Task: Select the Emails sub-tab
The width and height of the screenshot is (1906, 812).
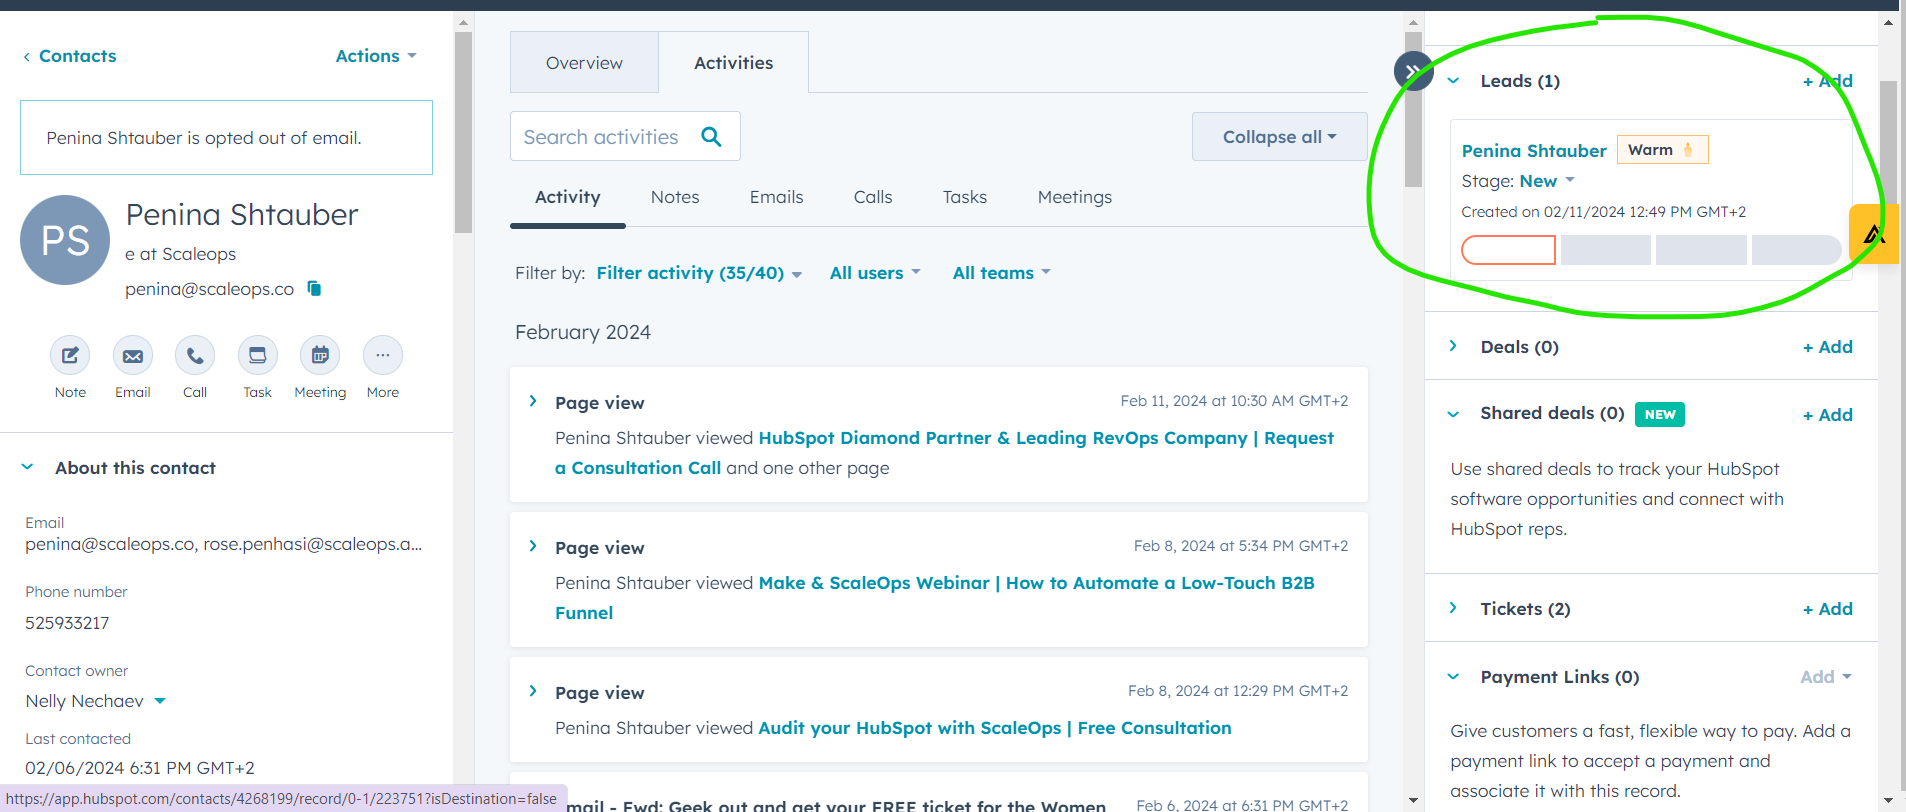Action: click(777, 197)
